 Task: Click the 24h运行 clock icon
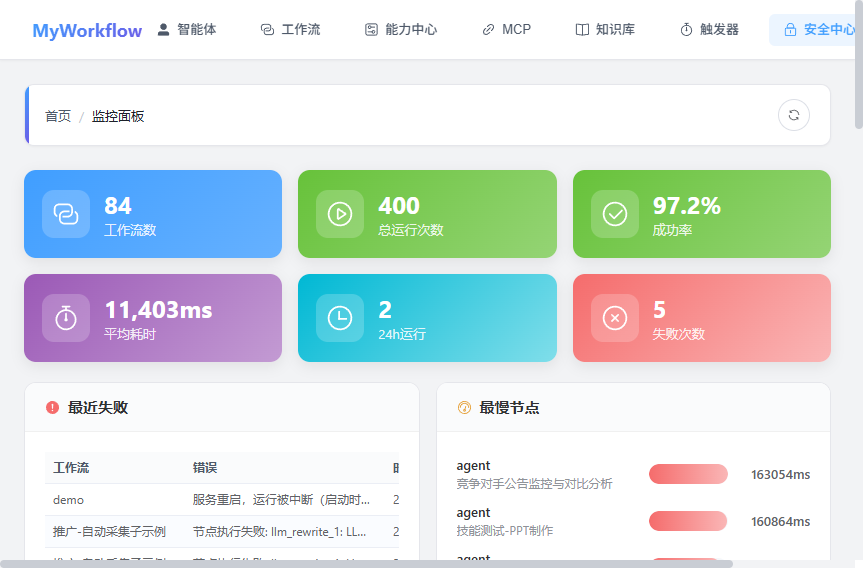340,318
